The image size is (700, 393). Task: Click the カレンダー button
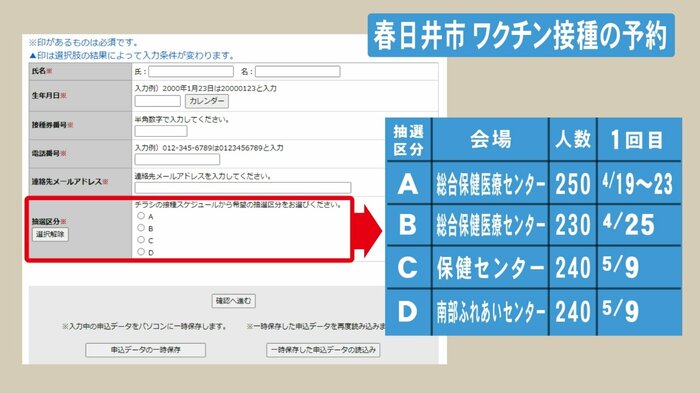[207, 101]
